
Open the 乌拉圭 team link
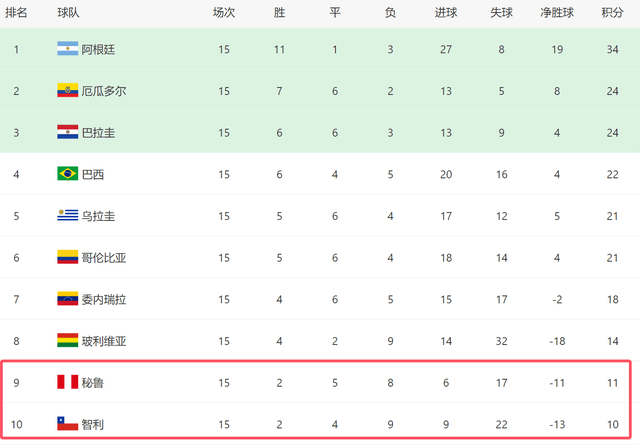[98, 216]
